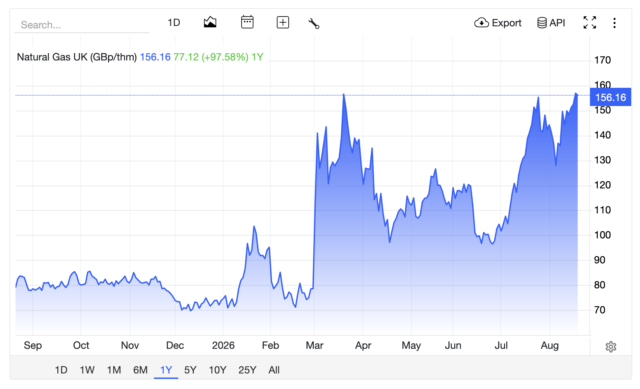Select the 25Y time range
The width and height of the screenshot is (640, 389).
pyautogui.click(x=247, y=370)
